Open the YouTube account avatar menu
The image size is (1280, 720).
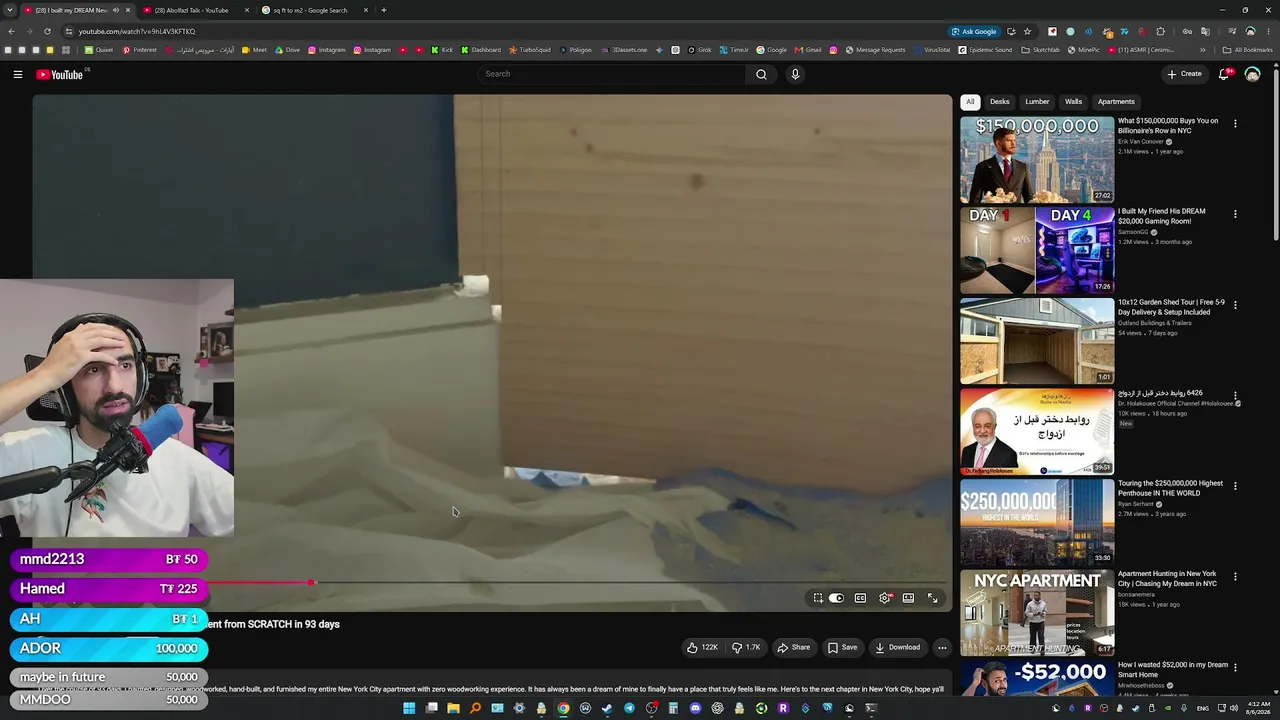click(1252, 74)
